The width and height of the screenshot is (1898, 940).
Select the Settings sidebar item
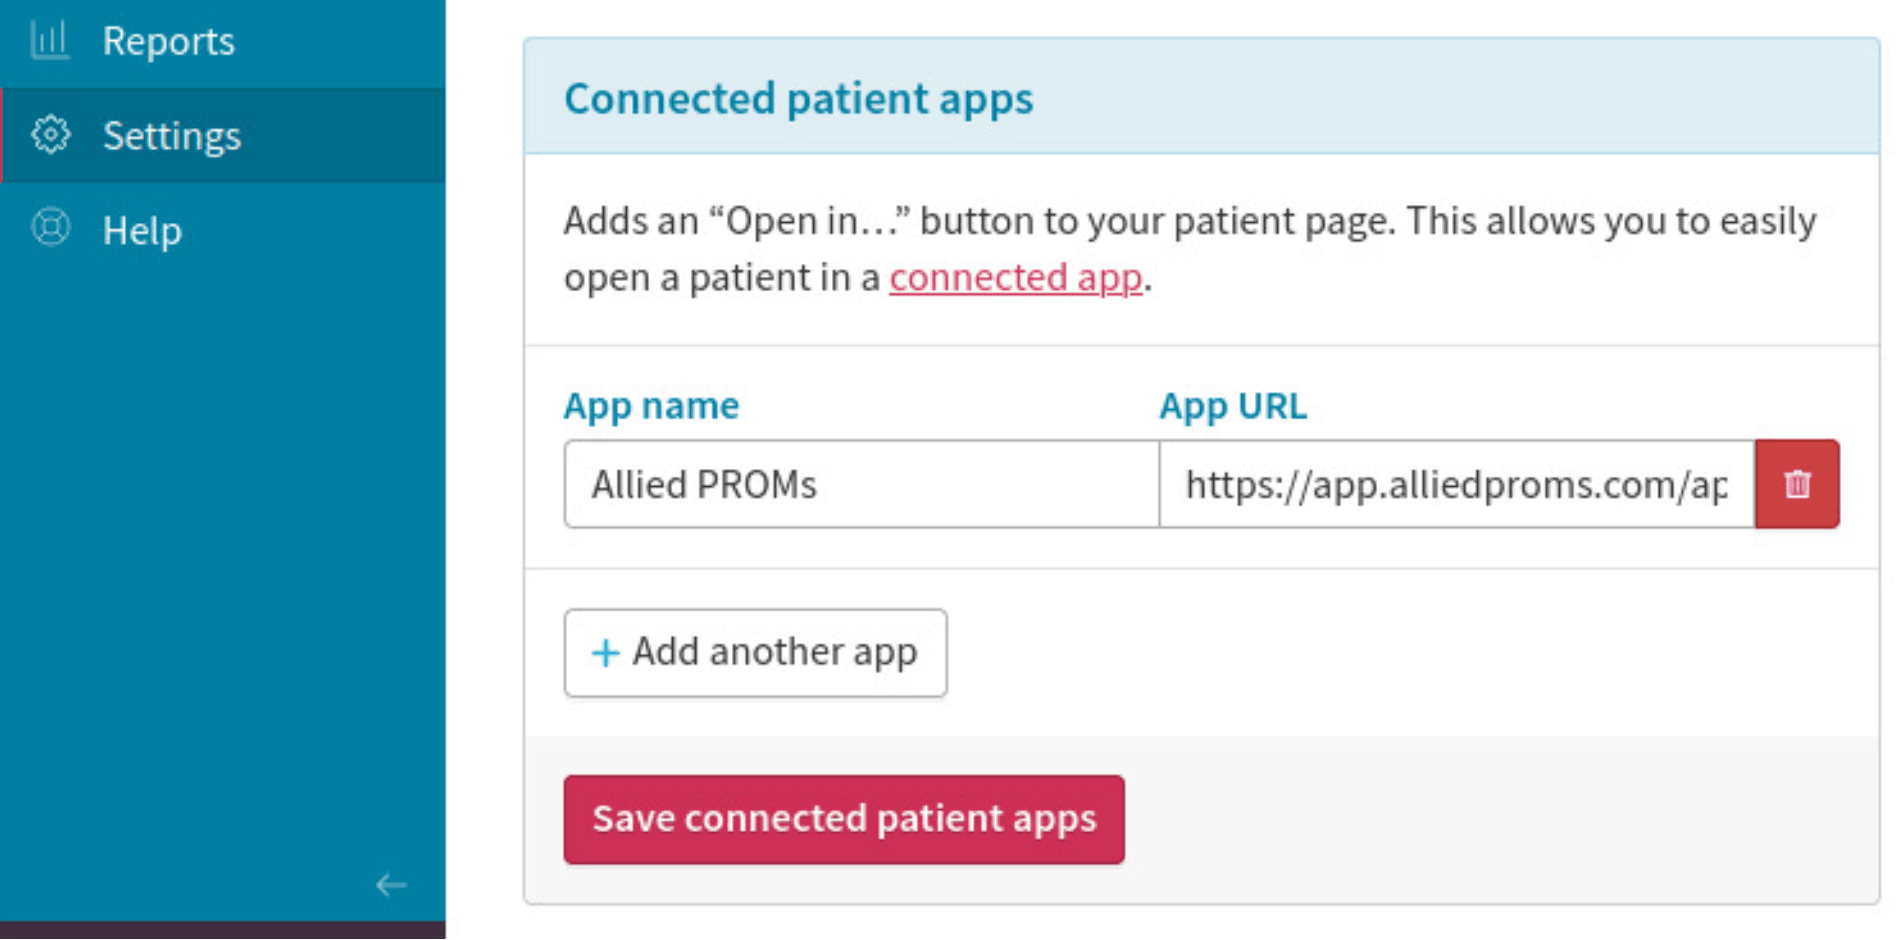[171, 135]
